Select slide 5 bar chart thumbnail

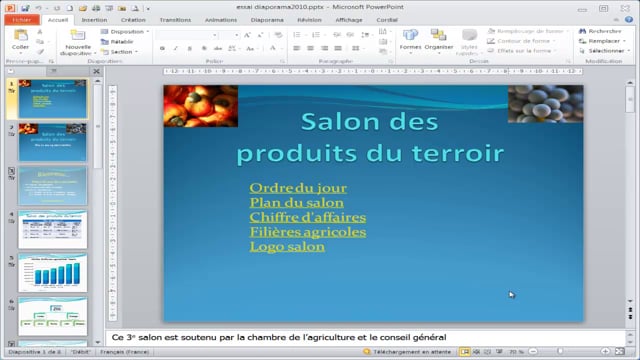(x=52, y=273)
